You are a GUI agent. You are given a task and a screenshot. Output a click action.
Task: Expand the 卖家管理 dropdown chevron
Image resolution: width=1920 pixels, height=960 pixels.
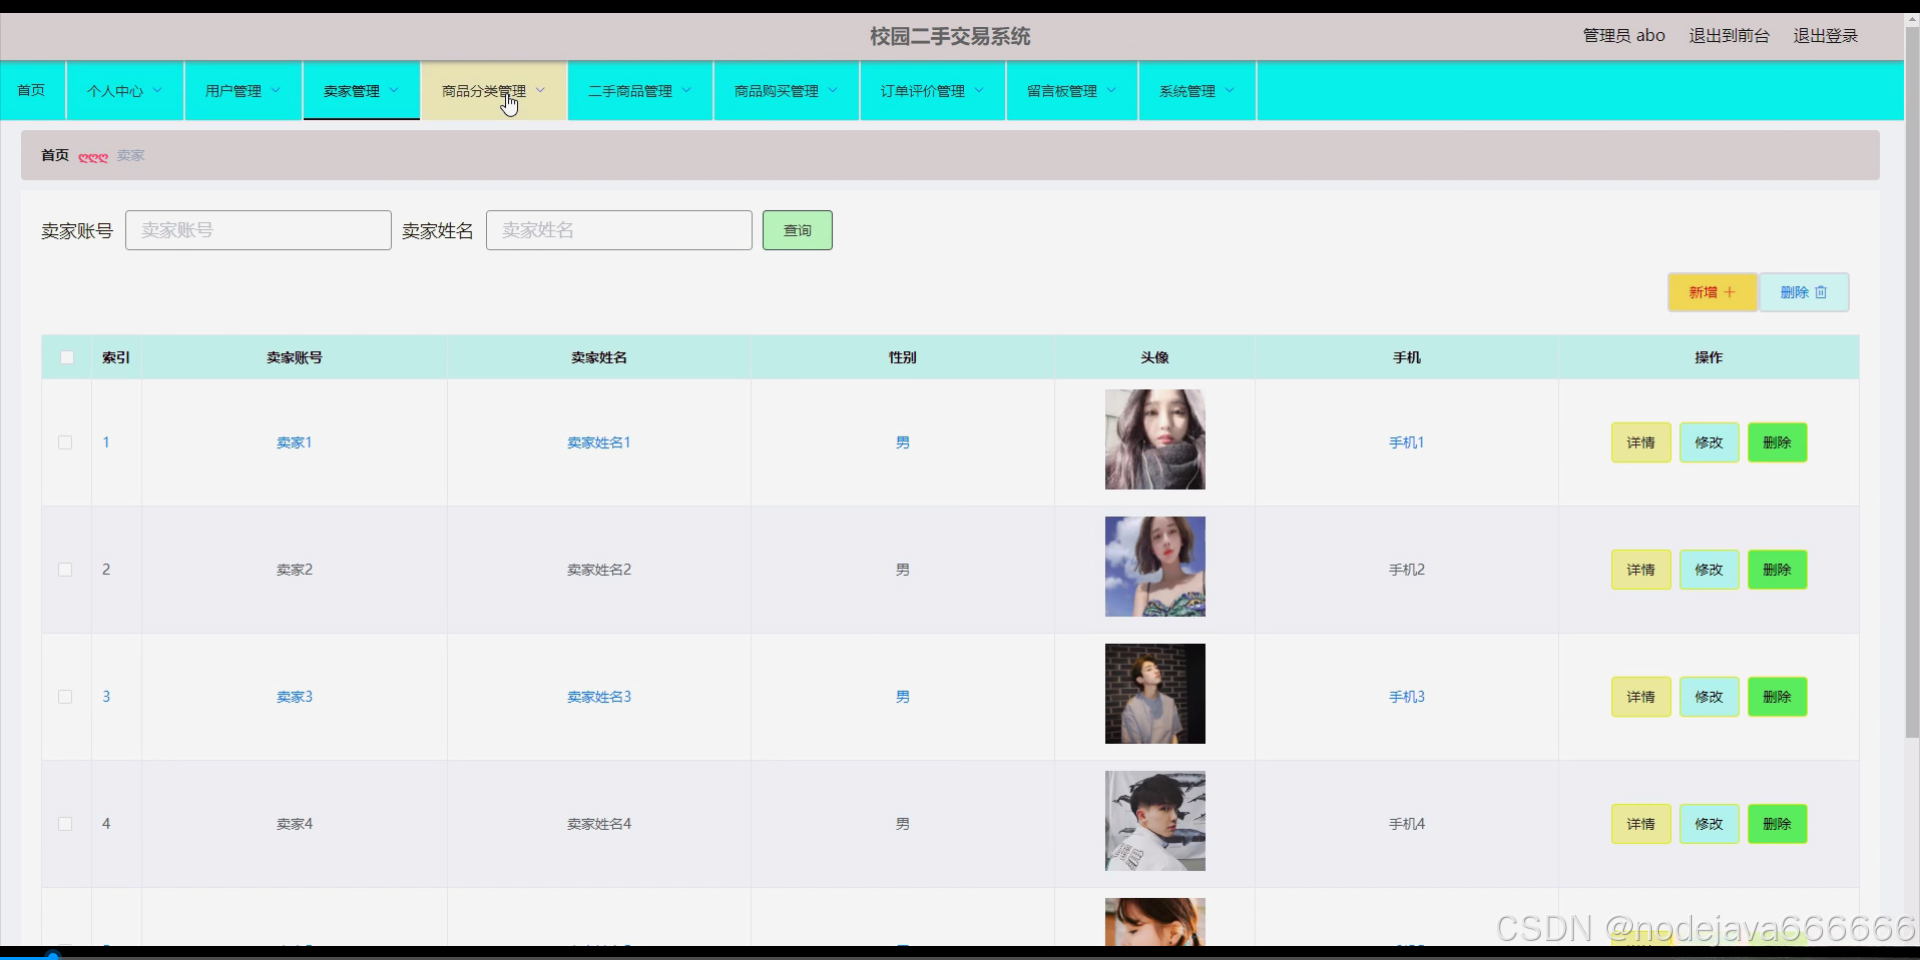pos(394,90)
